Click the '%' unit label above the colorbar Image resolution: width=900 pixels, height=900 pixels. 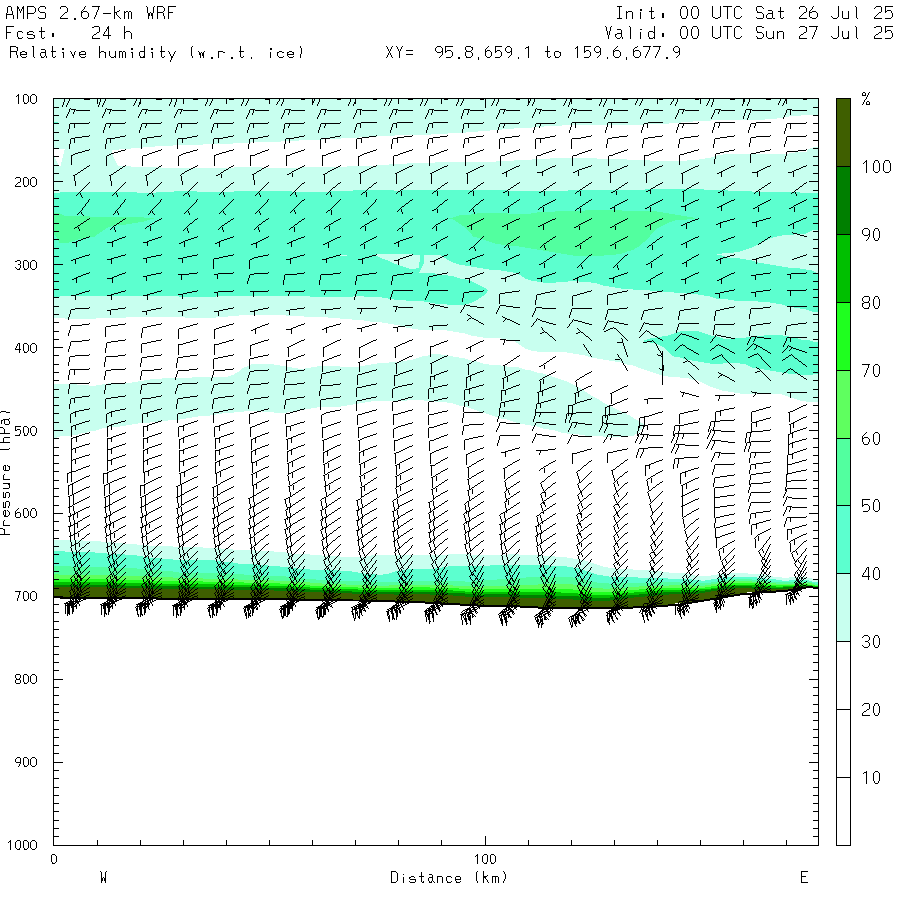866,99
